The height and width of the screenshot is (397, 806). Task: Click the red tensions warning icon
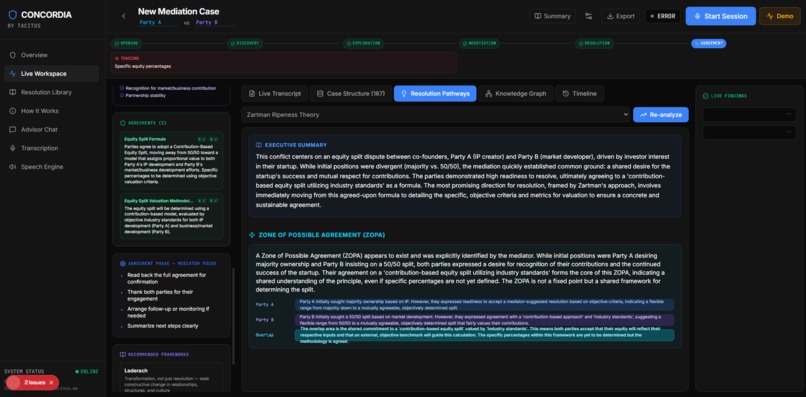[x=117, y=58]
